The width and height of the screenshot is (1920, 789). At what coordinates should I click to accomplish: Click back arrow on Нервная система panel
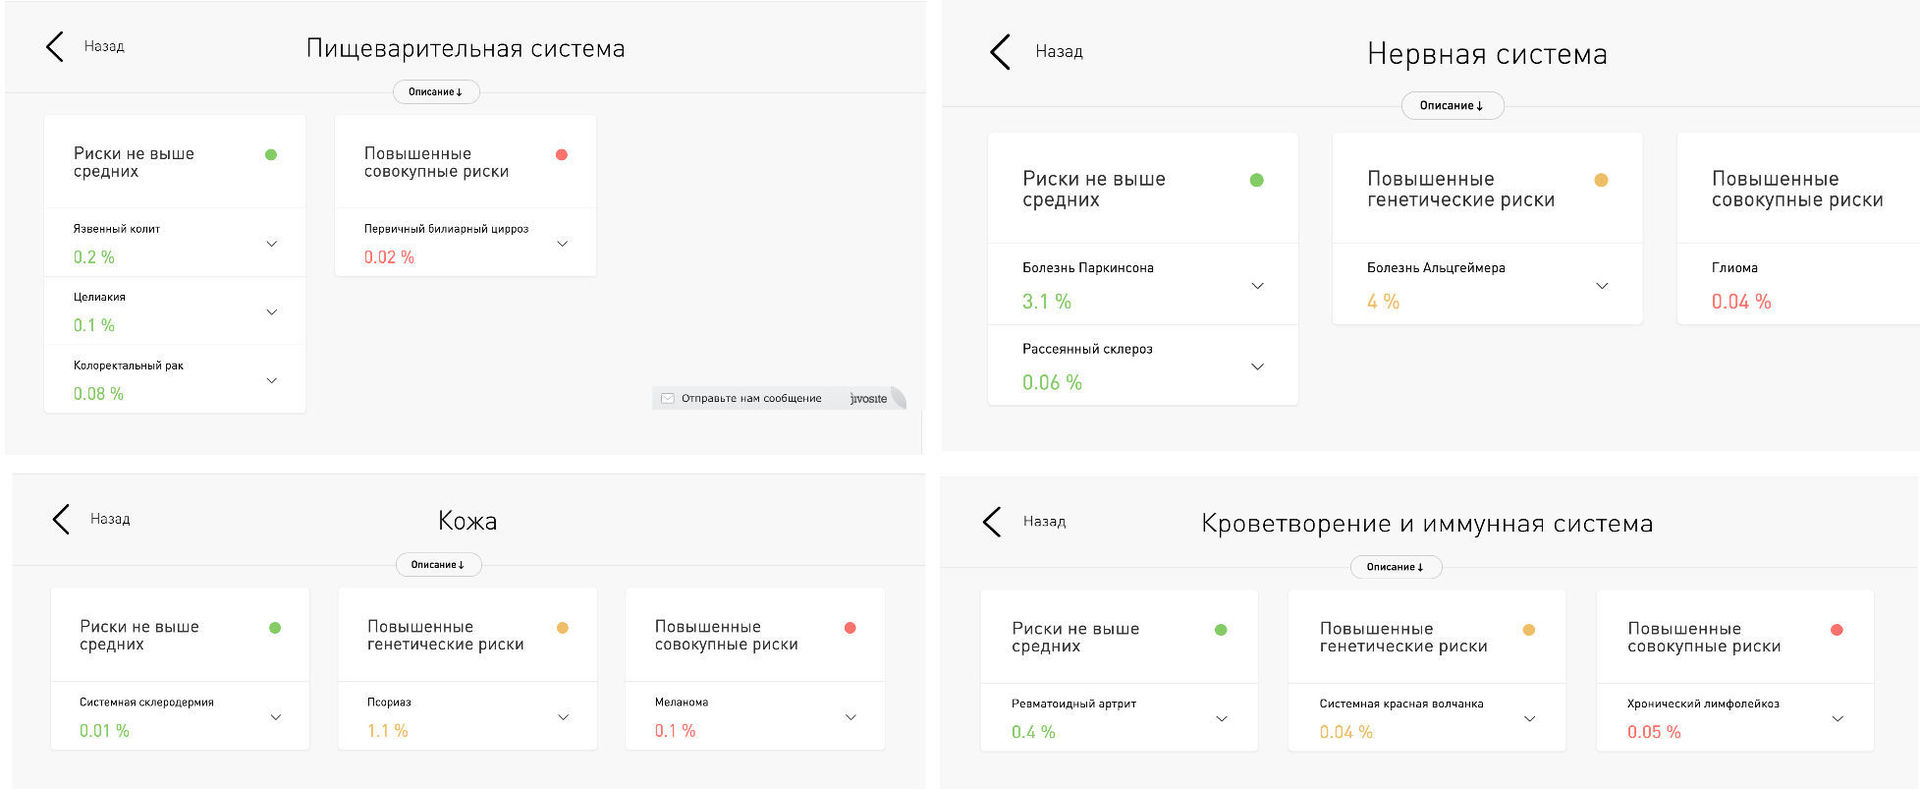click(1000, 51)
